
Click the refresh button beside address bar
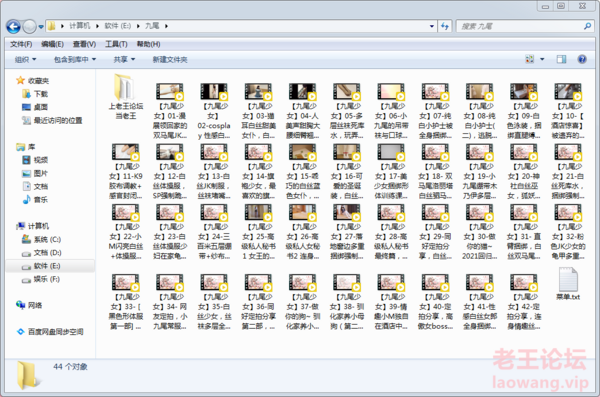pos(445,26)
